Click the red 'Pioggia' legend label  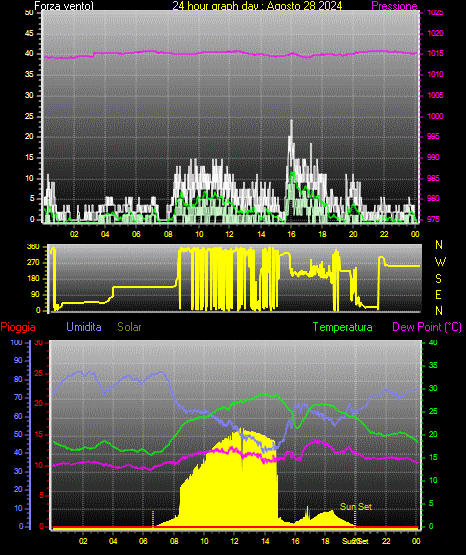tap(18, 327)
